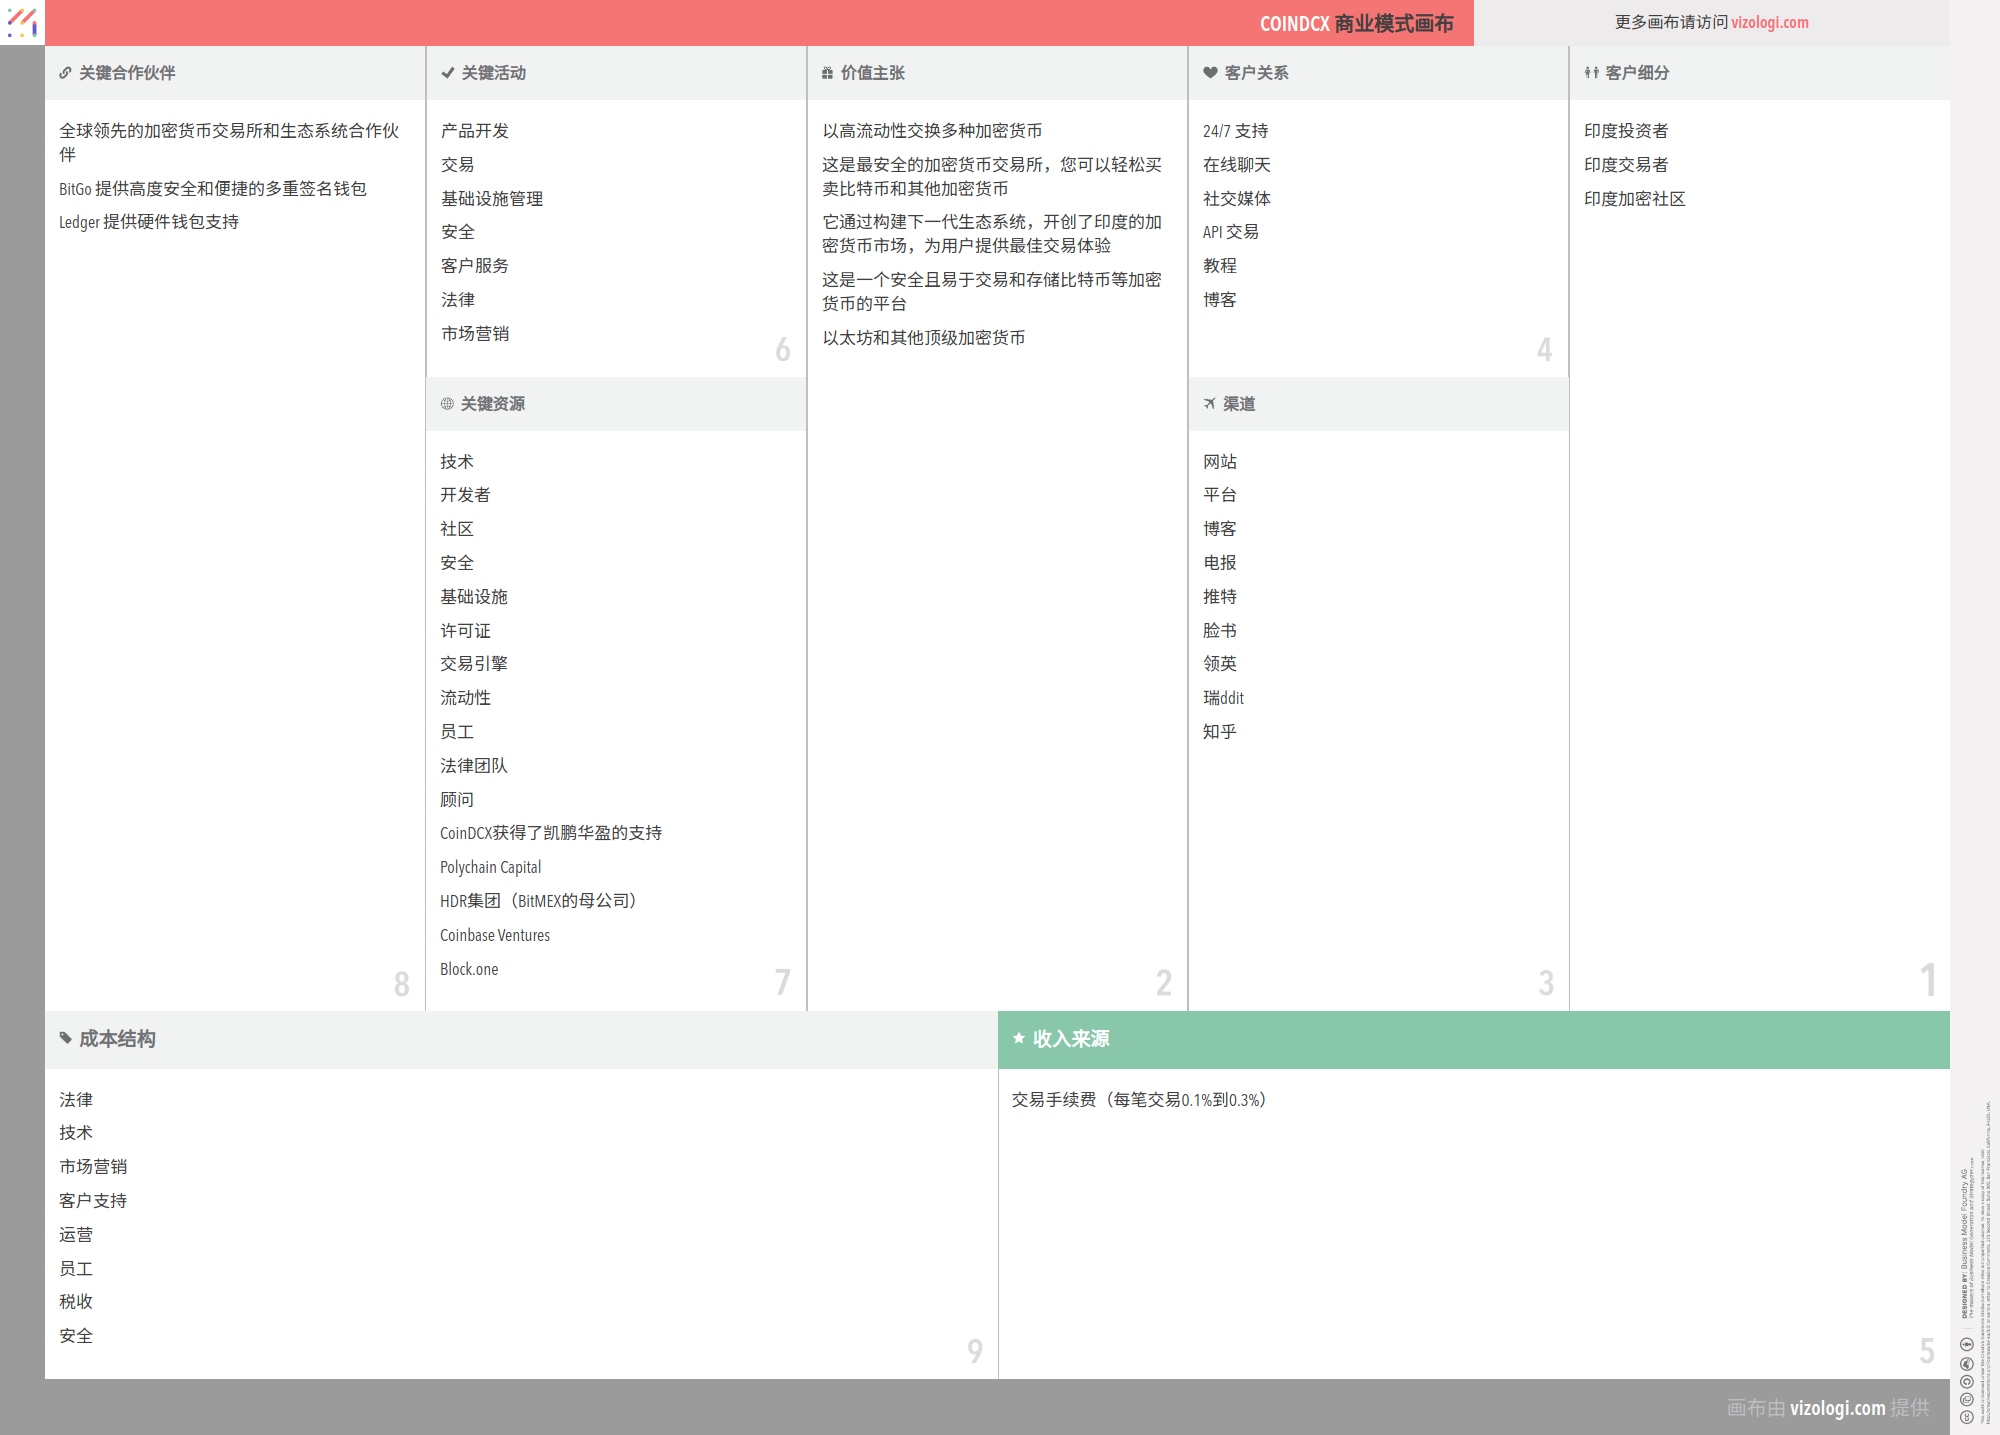Image resolution: width=2000 pixels, height=1435 pixels.
Task: Open the vizologi.com link at bottom right
Action: 1837,1407
